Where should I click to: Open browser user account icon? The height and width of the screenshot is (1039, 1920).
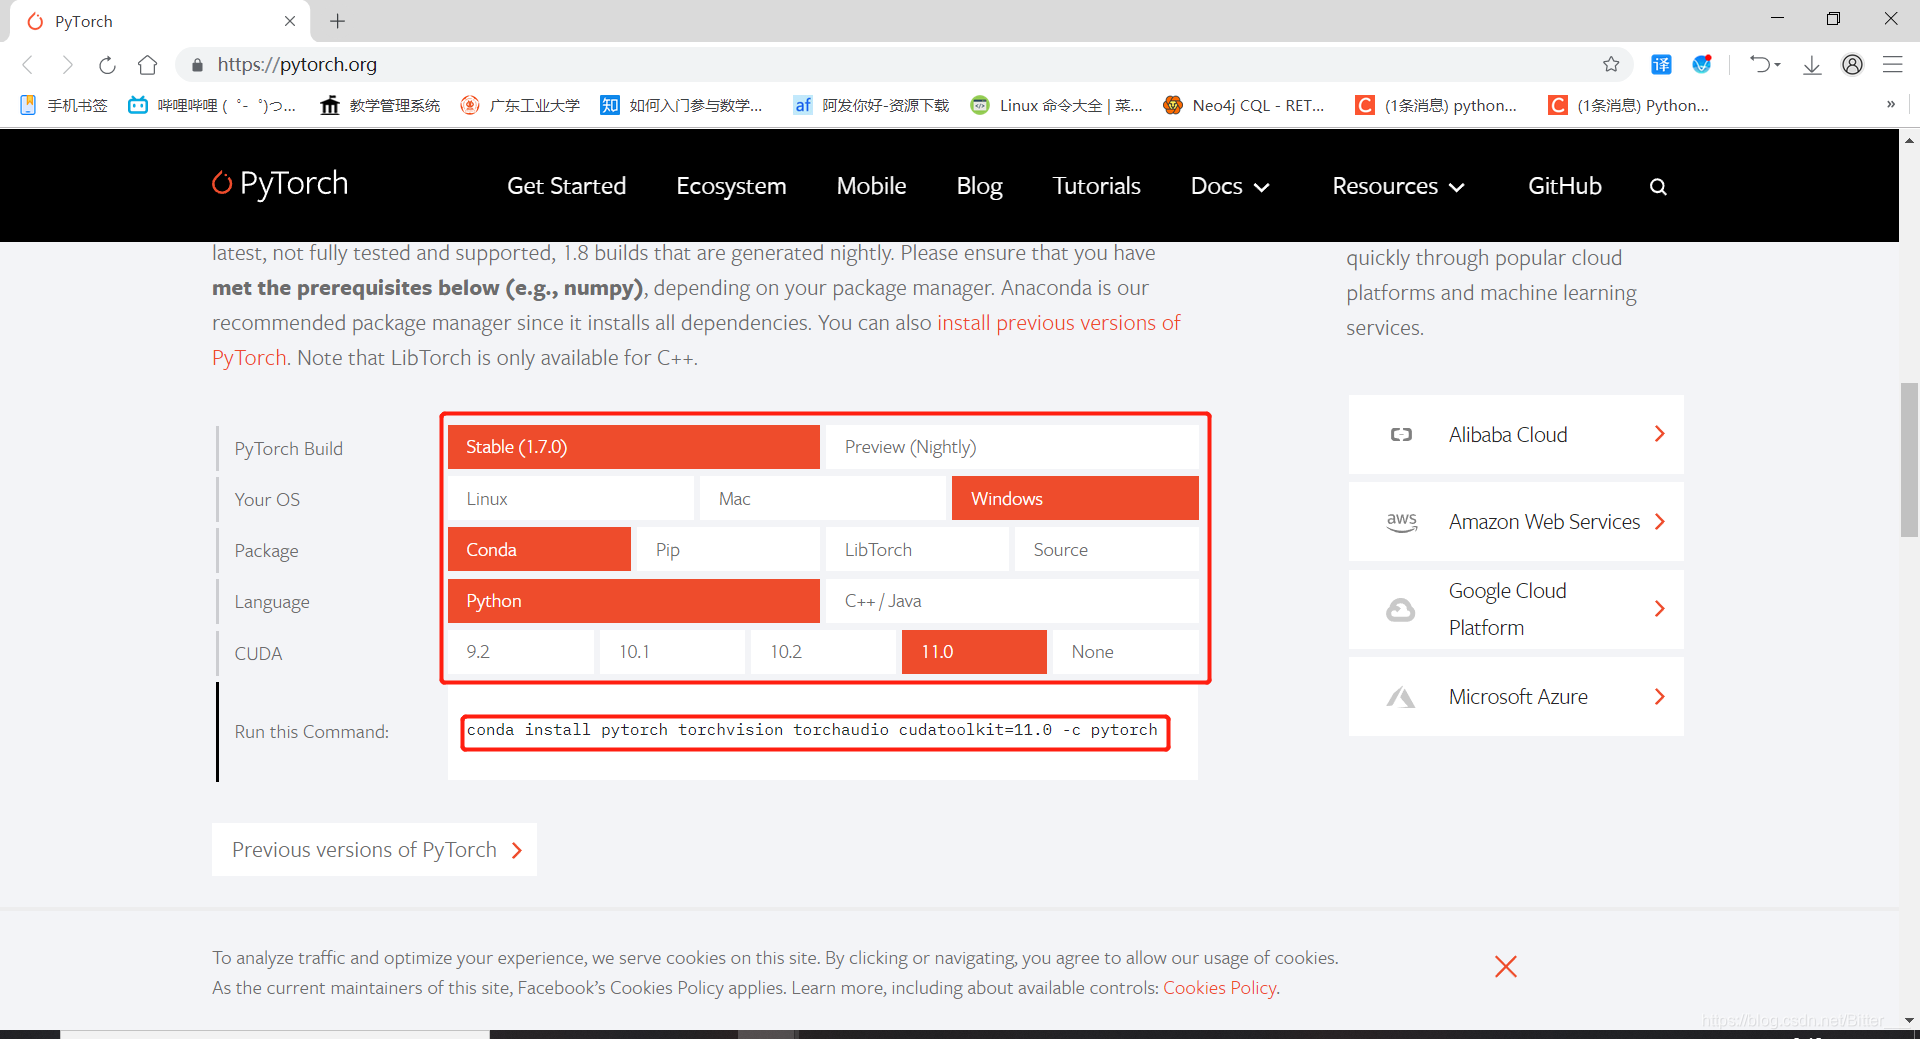(1852, 65)
